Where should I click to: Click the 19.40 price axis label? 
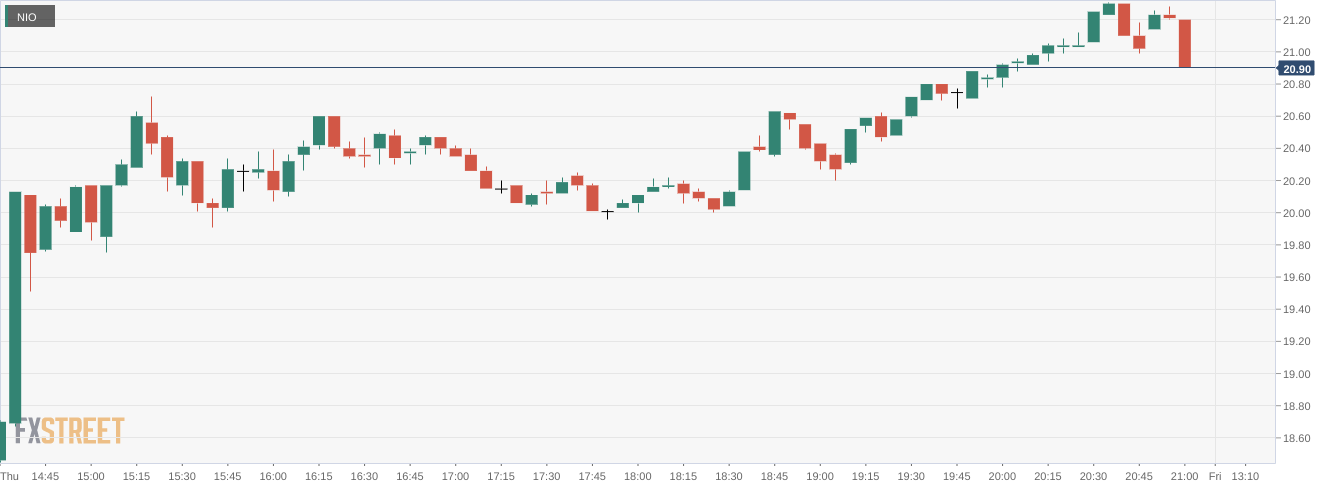point(1295,310)
